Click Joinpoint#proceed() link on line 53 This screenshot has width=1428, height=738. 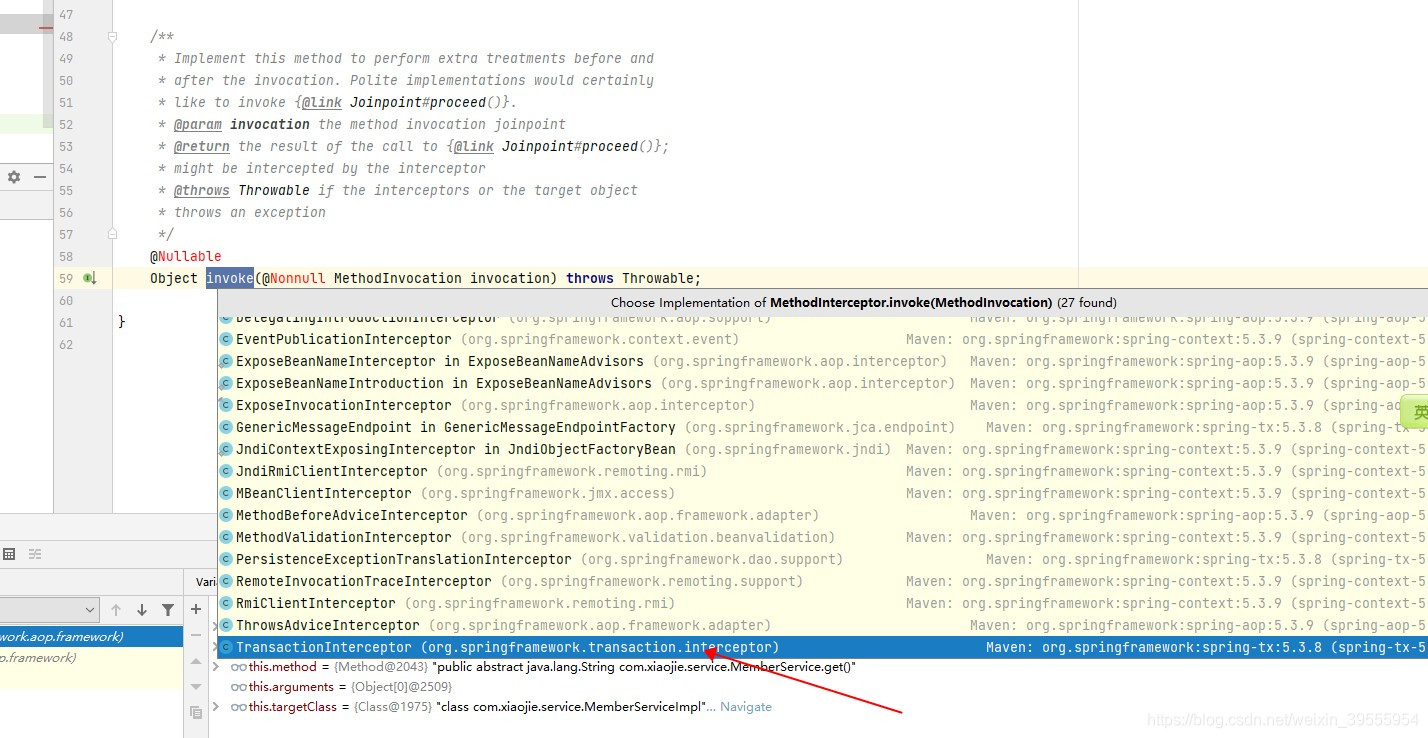coord(583,146)
